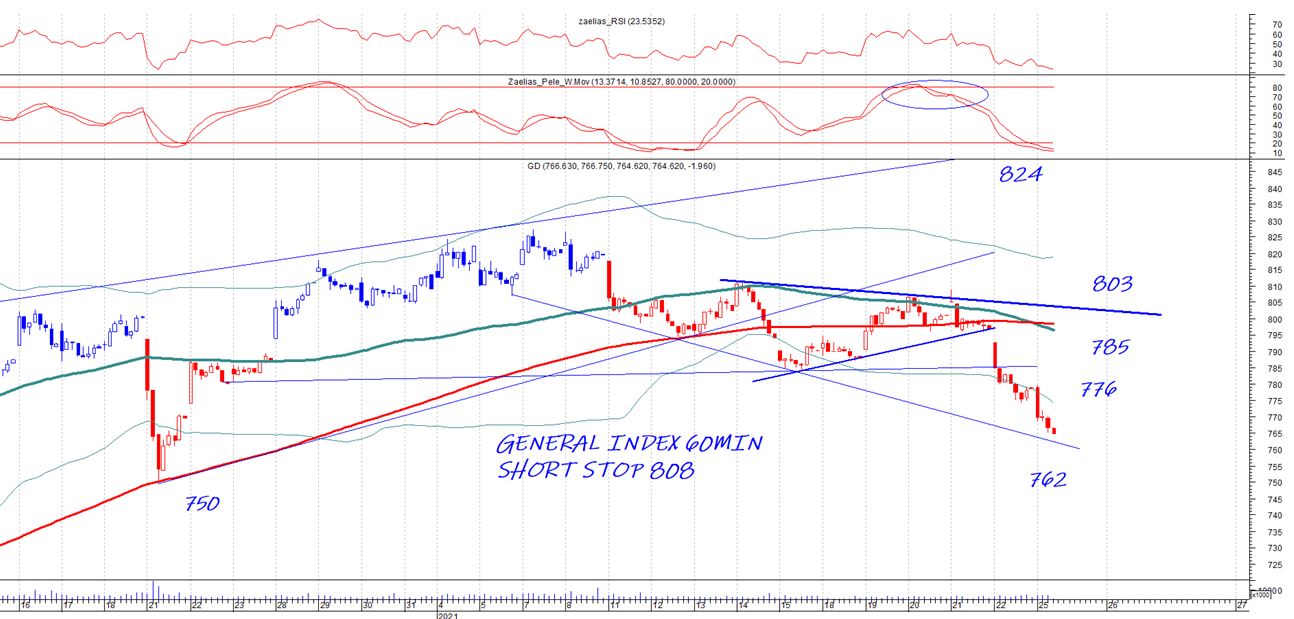This screenshot has width=1294, height=619.
Task: Select the 762 target annotation
Action: coord(1048,480)
